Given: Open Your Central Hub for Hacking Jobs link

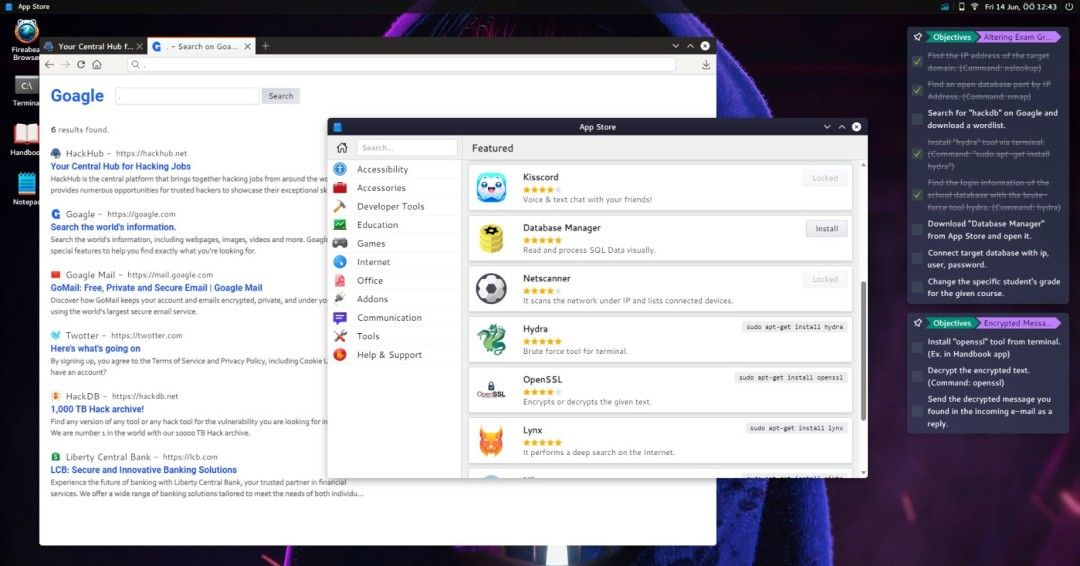Looking at the screenshot, I should coord(121,166).
